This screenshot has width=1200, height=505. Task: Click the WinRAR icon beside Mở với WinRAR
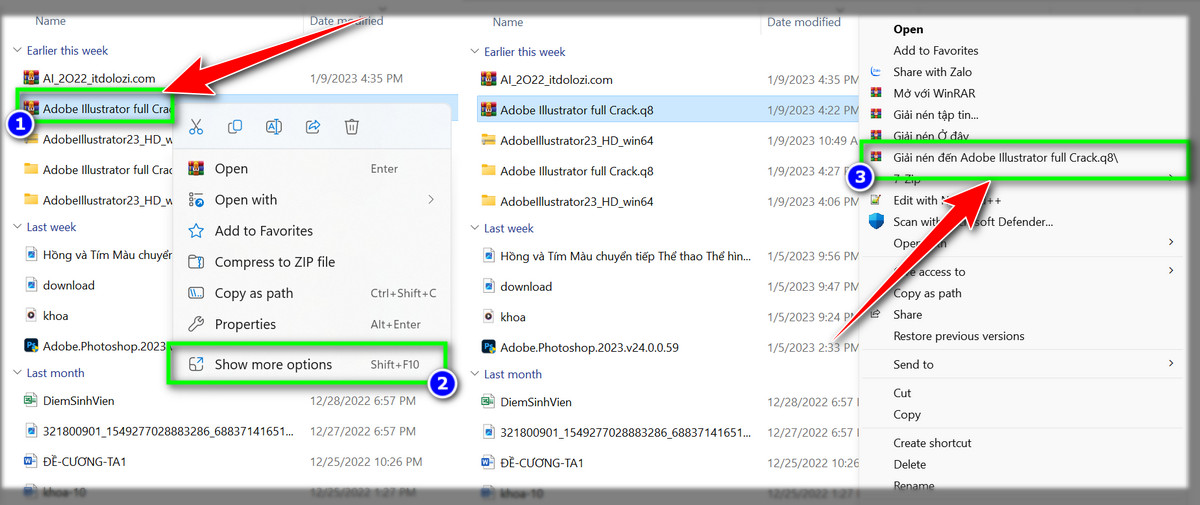pos(876,93)
